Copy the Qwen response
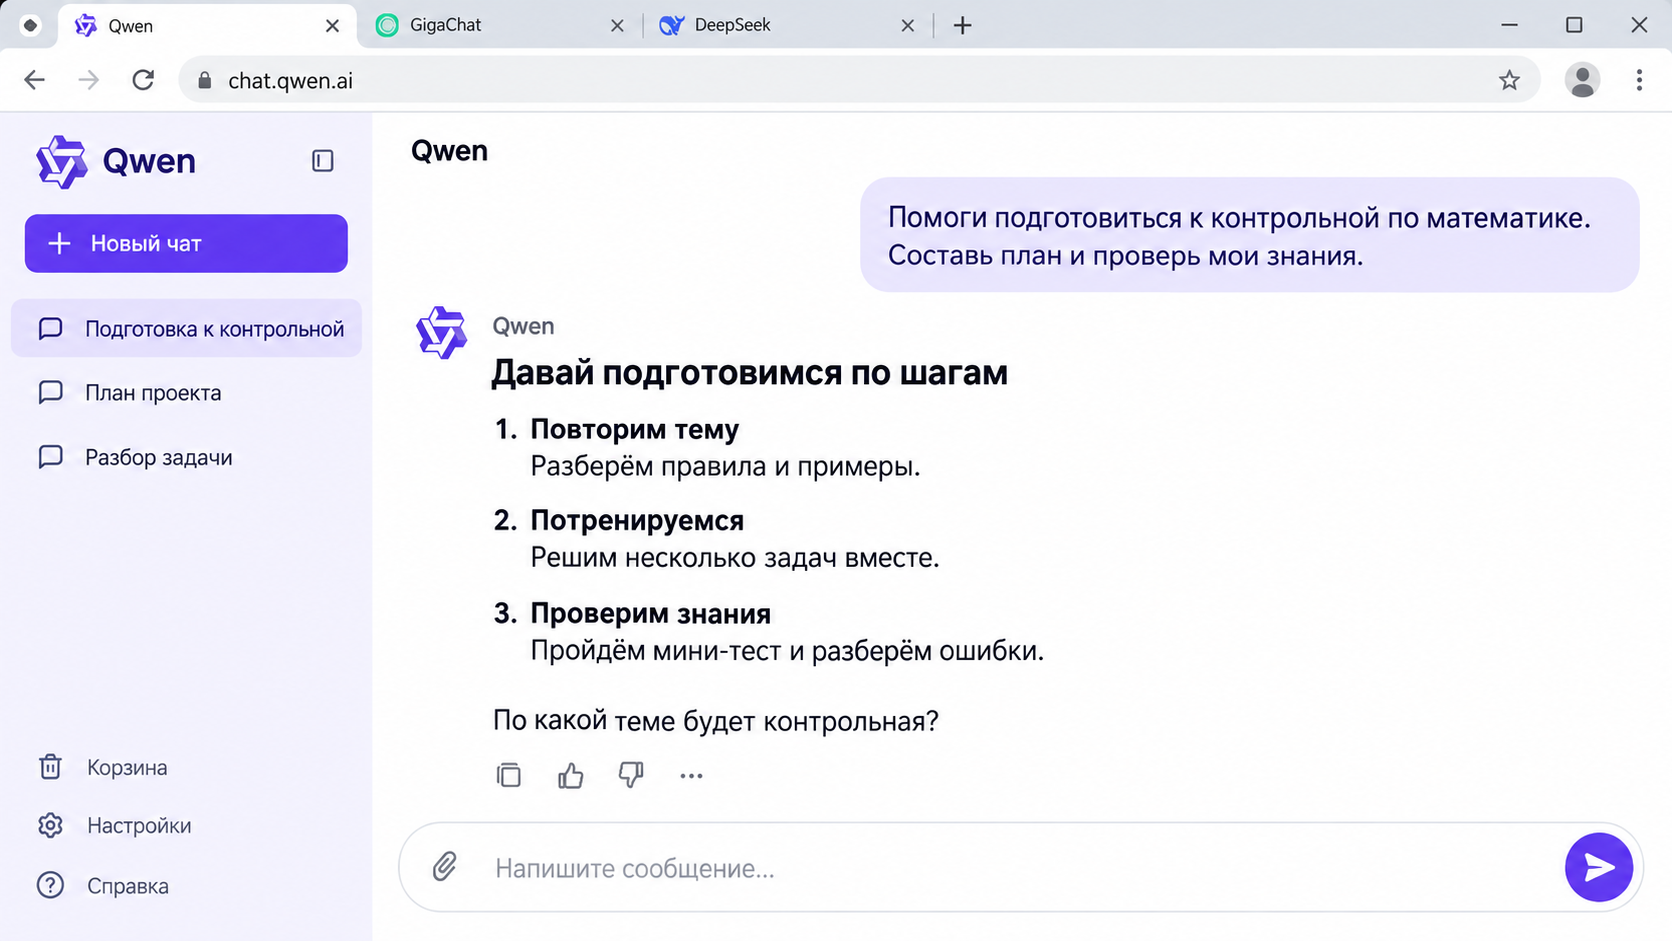Screen dimensions: 1672x941 point(509,775)
